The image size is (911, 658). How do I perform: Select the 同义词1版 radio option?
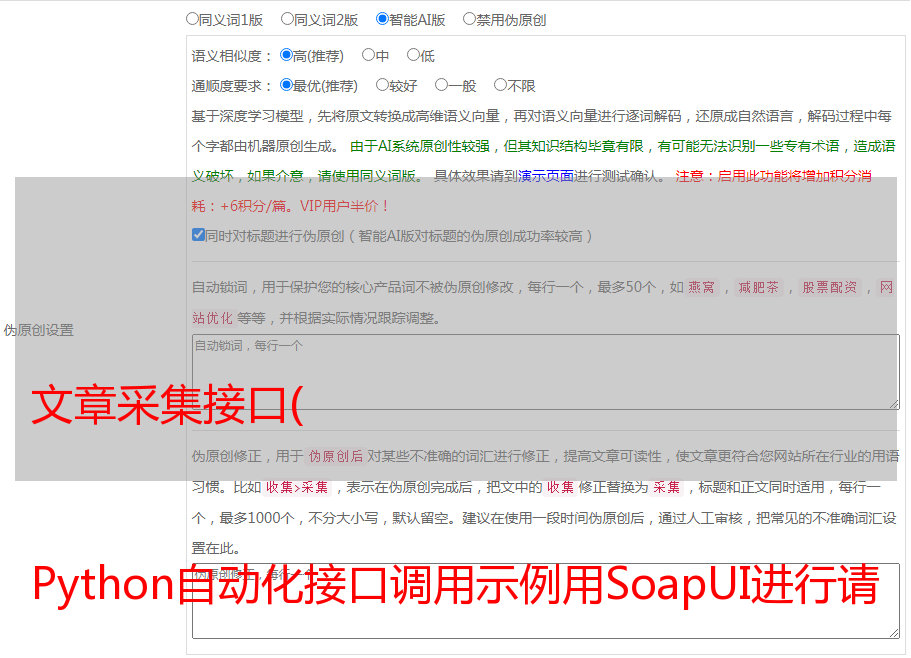click(x=192, y=19)
